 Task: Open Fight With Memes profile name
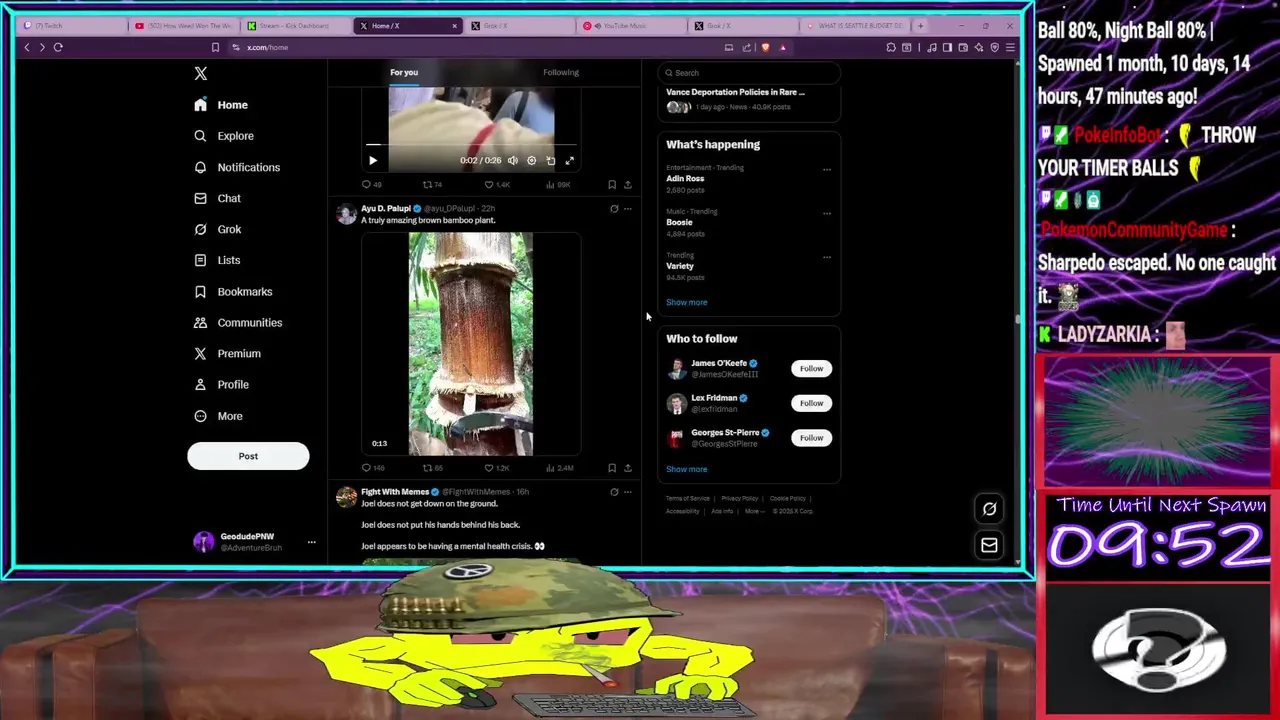point(395,492)
